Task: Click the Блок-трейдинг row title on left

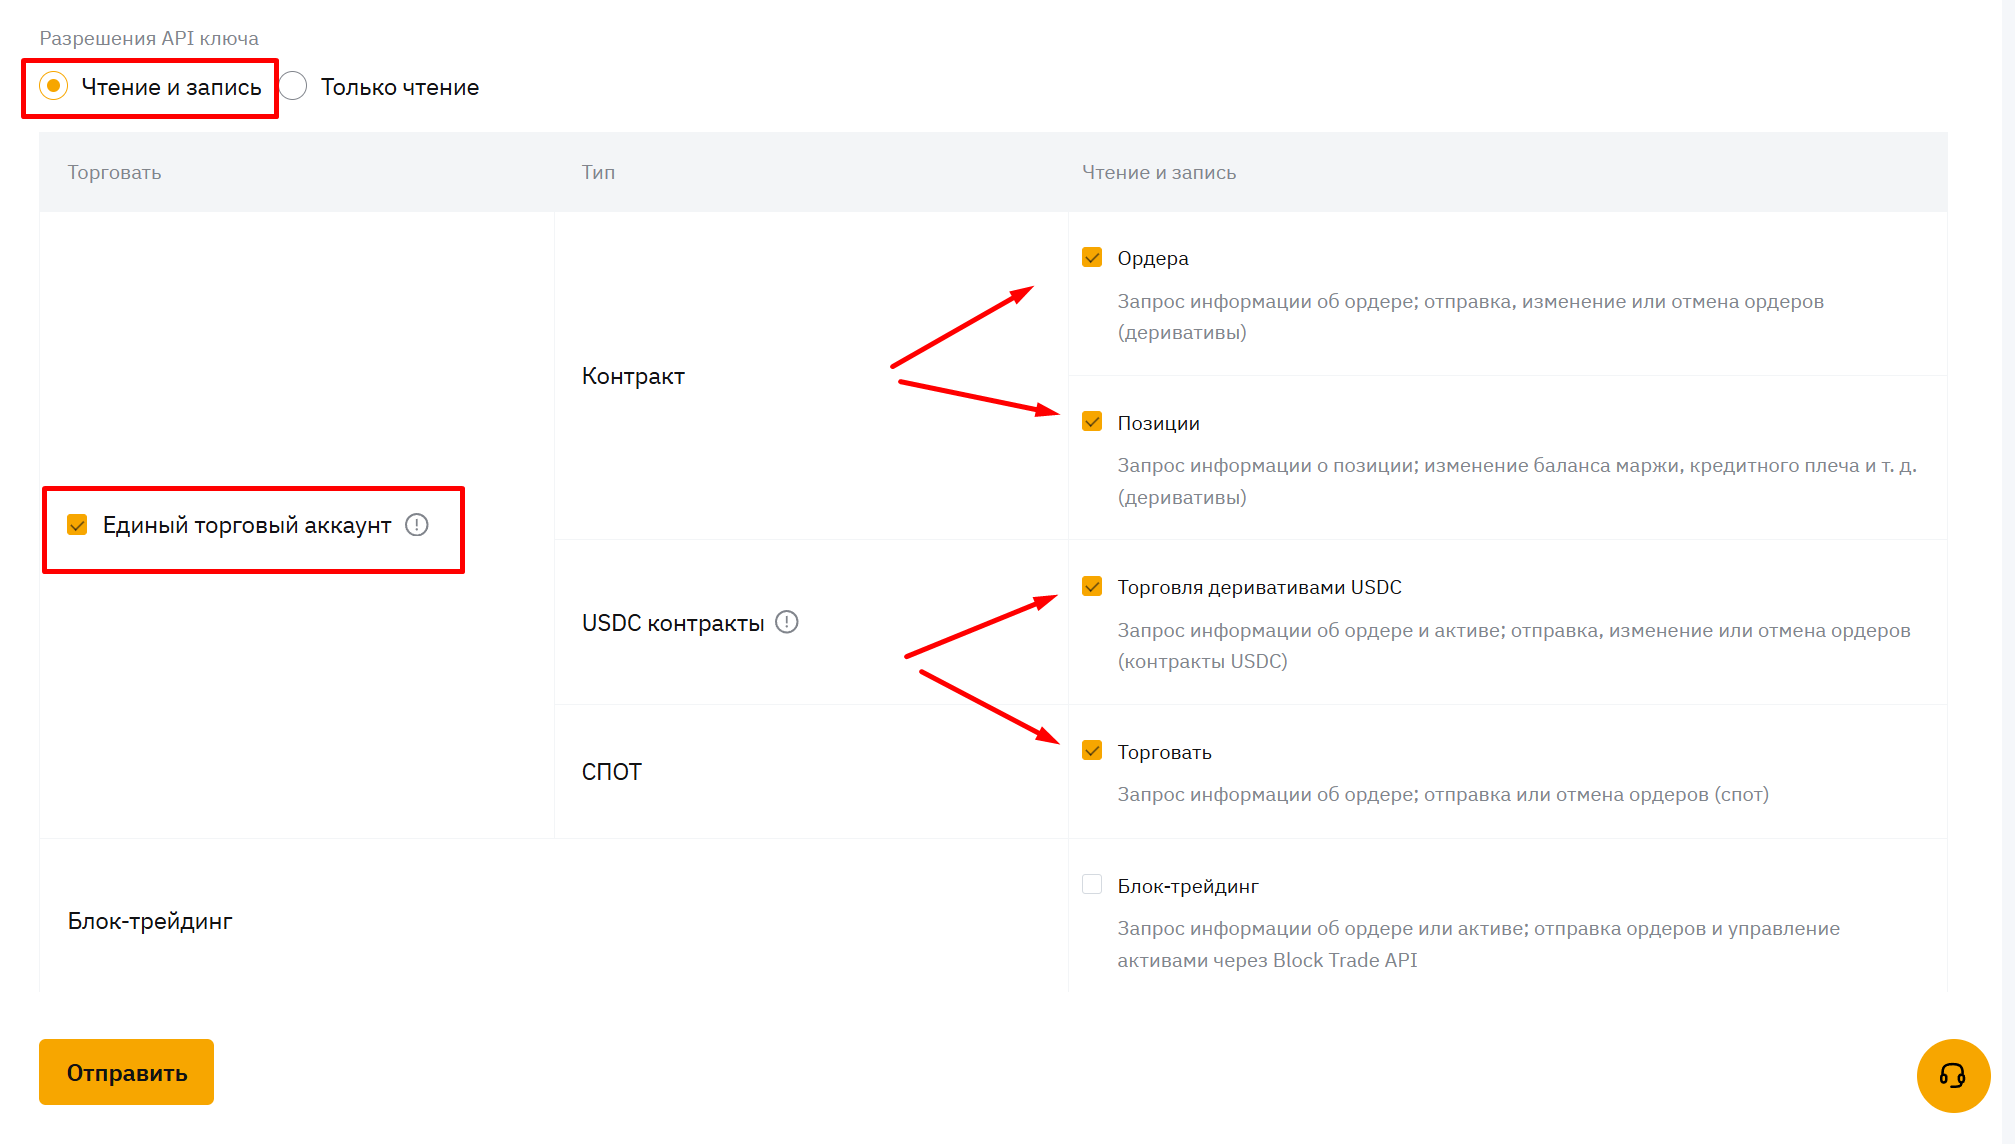Action: [x=150, y=921]
